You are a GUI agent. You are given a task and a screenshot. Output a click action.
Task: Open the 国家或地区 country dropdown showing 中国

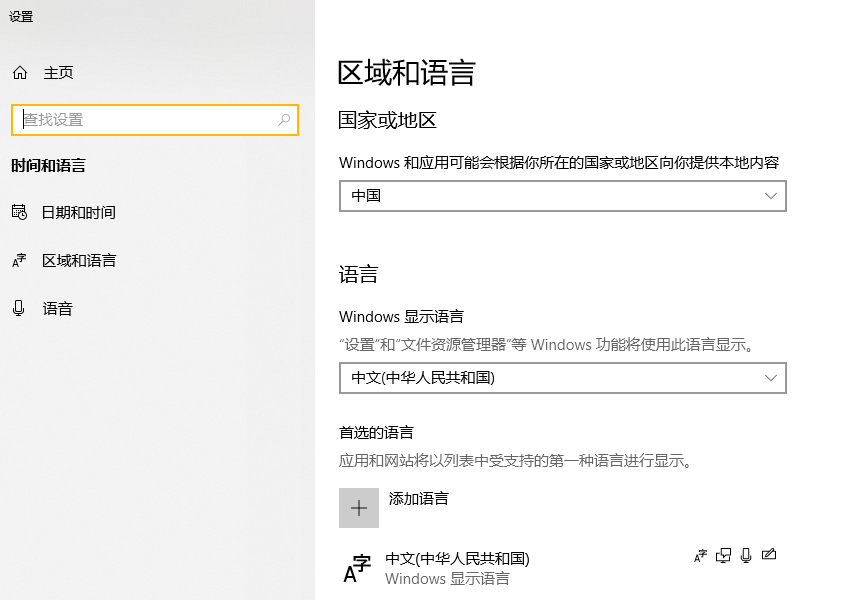(x=562, y=196)
